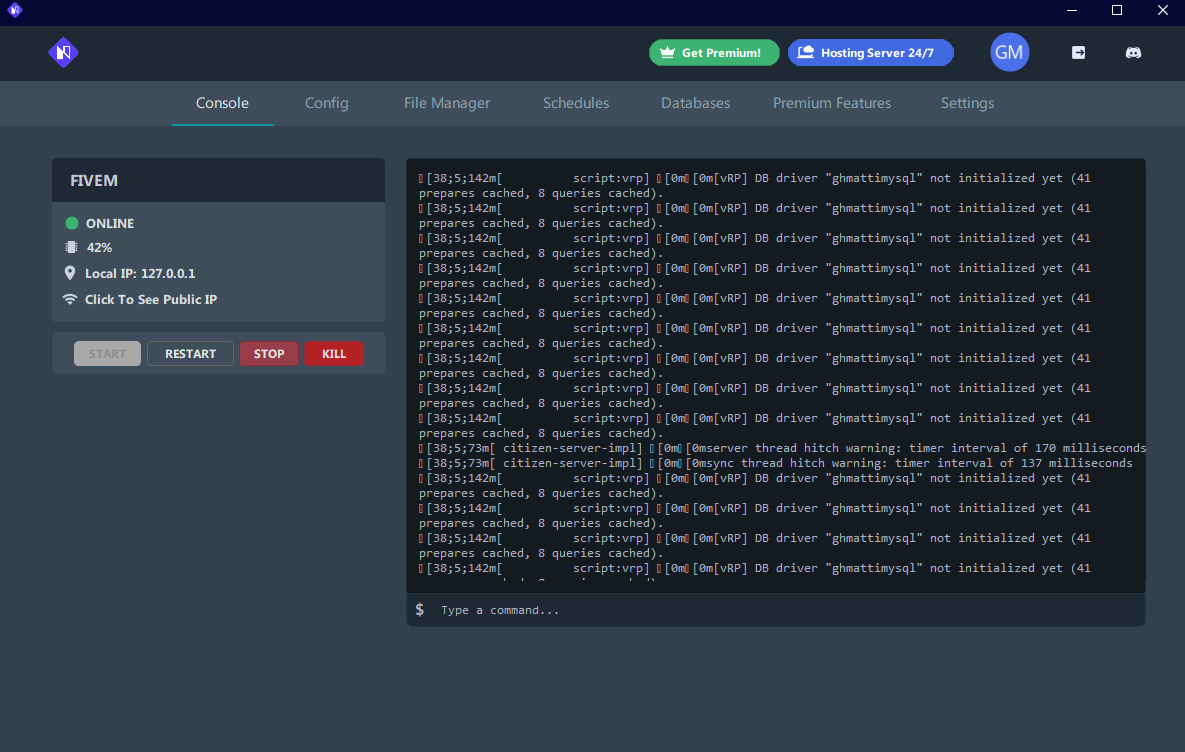The width and height of the screenshot is (1185, 752).
Task: Open the Settings tab
Action: (967, 103)
